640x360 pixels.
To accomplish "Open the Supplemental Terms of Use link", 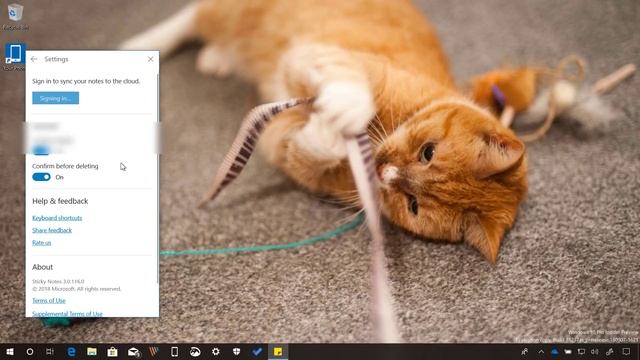I will [x=67, y=313].
